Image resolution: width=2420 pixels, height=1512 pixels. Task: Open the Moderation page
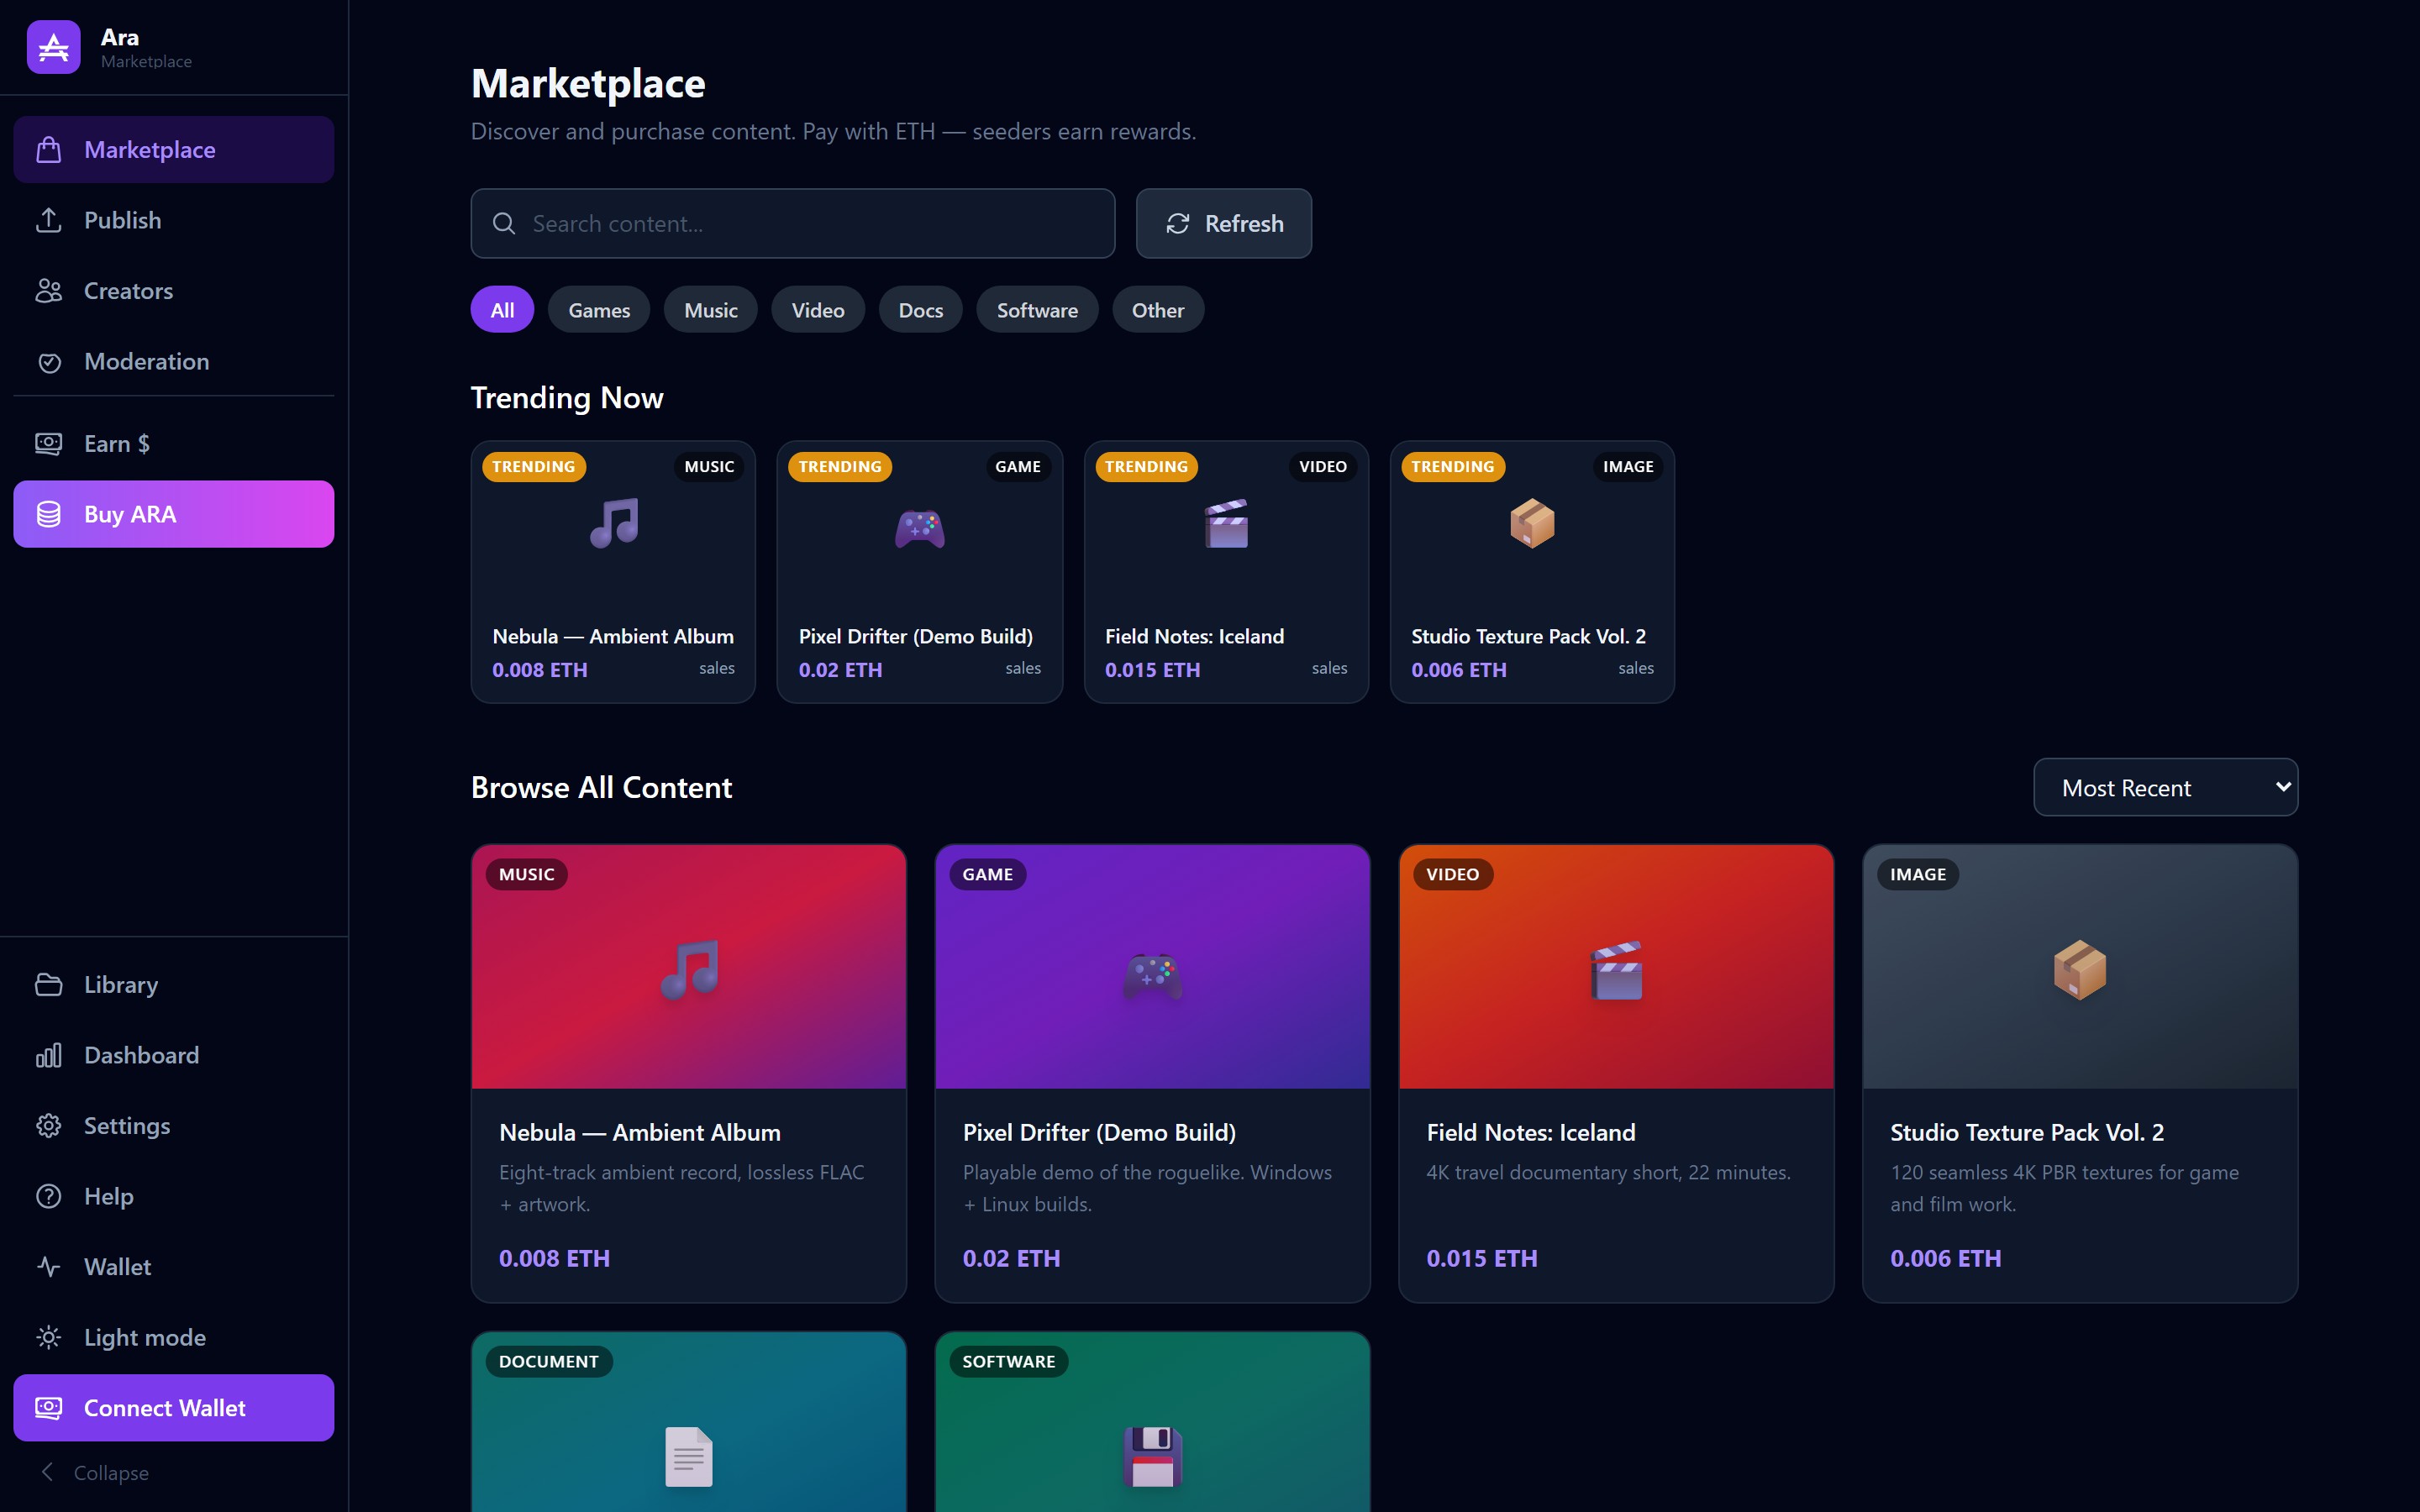pos(174,361)
